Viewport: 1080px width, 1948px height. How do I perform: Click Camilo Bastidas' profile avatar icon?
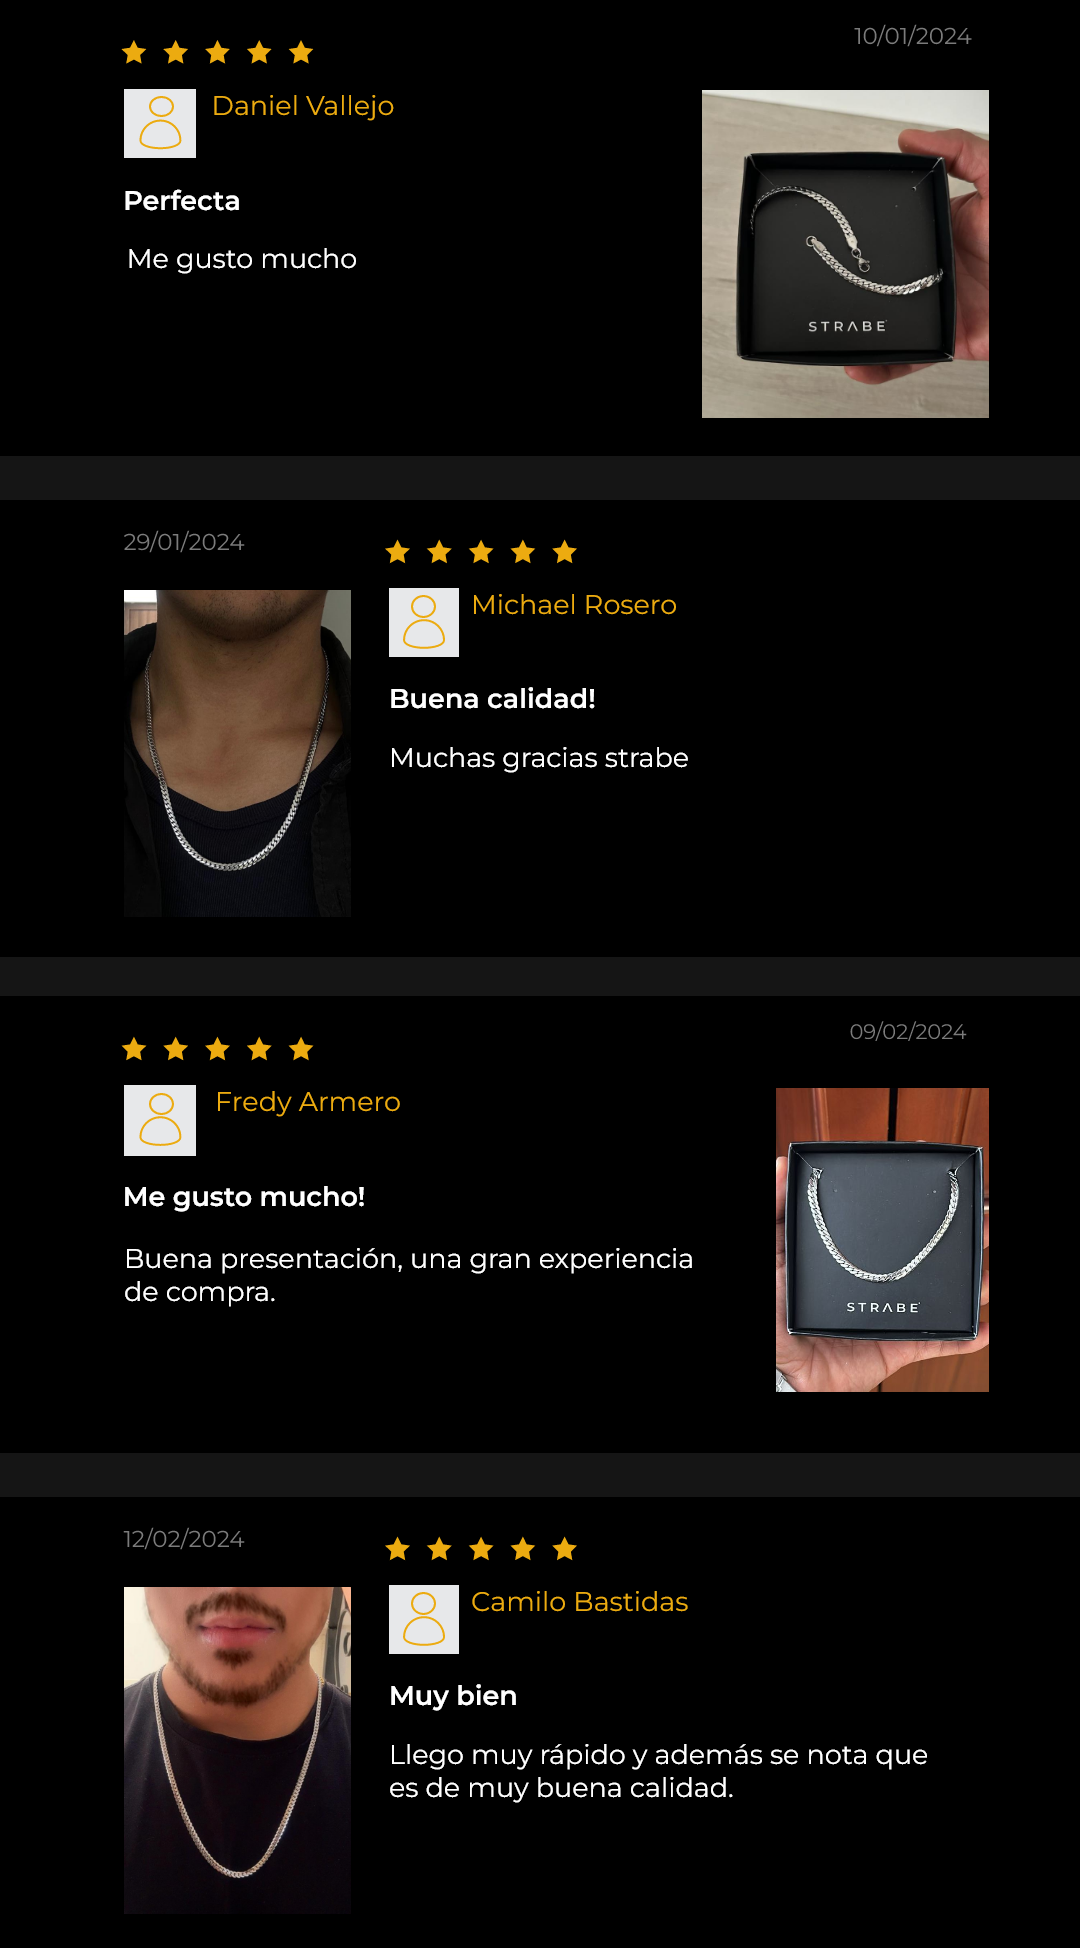pyautogui.click(x=424, y=1619)
